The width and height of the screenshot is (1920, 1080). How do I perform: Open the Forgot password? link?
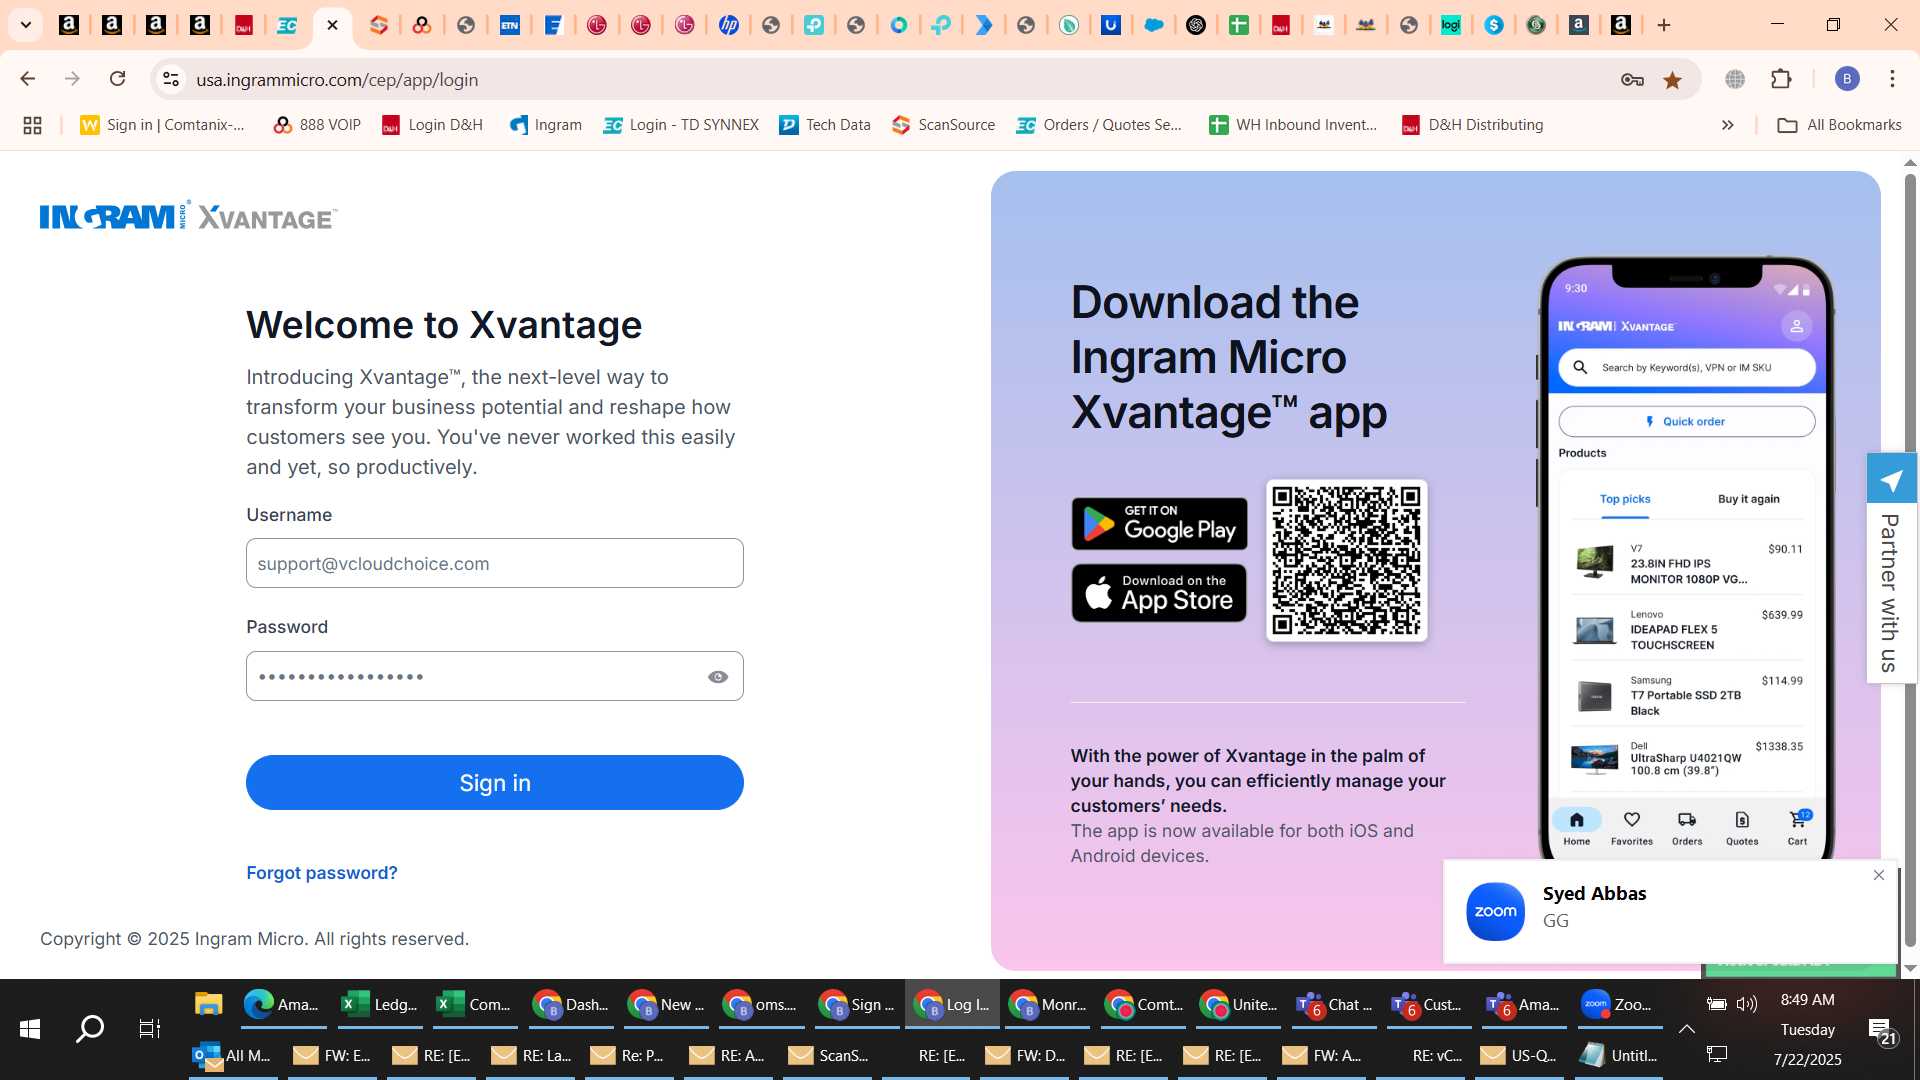coord(322,873)
